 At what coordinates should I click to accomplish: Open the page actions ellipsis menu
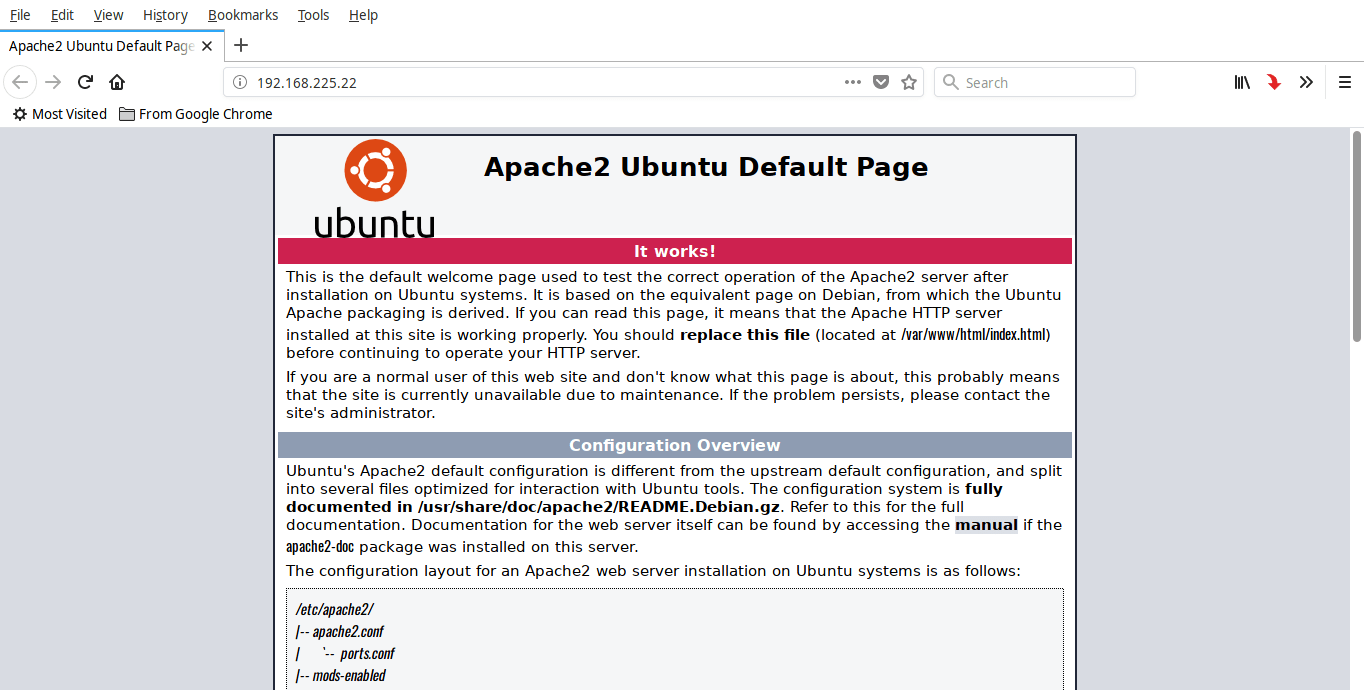tap(852, 82)
